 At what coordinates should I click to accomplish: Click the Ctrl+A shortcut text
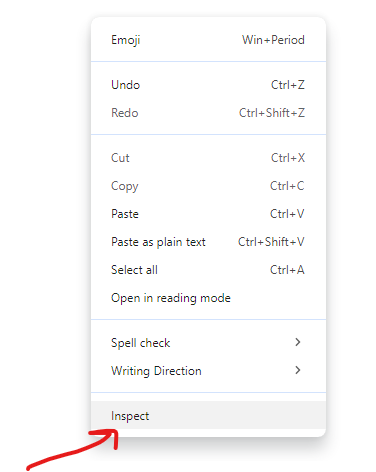coord(287,270)
